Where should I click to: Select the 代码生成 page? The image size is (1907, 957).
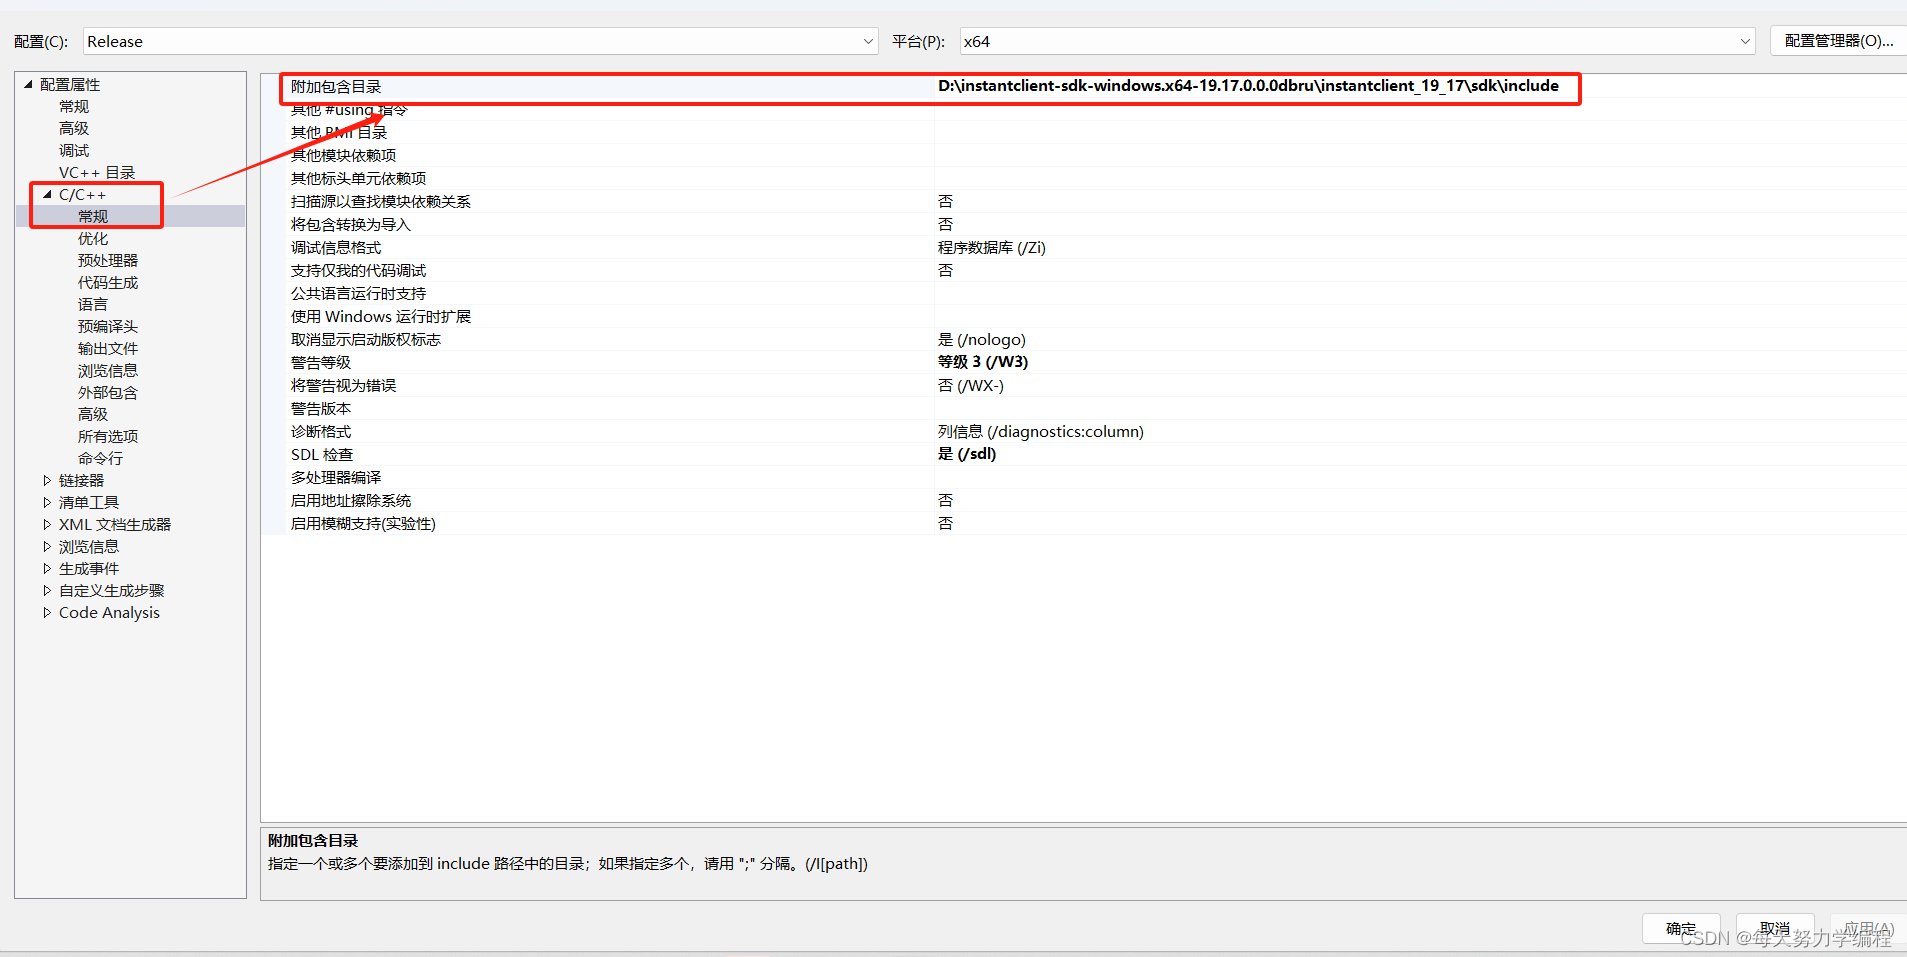click(x=107, y=282)
